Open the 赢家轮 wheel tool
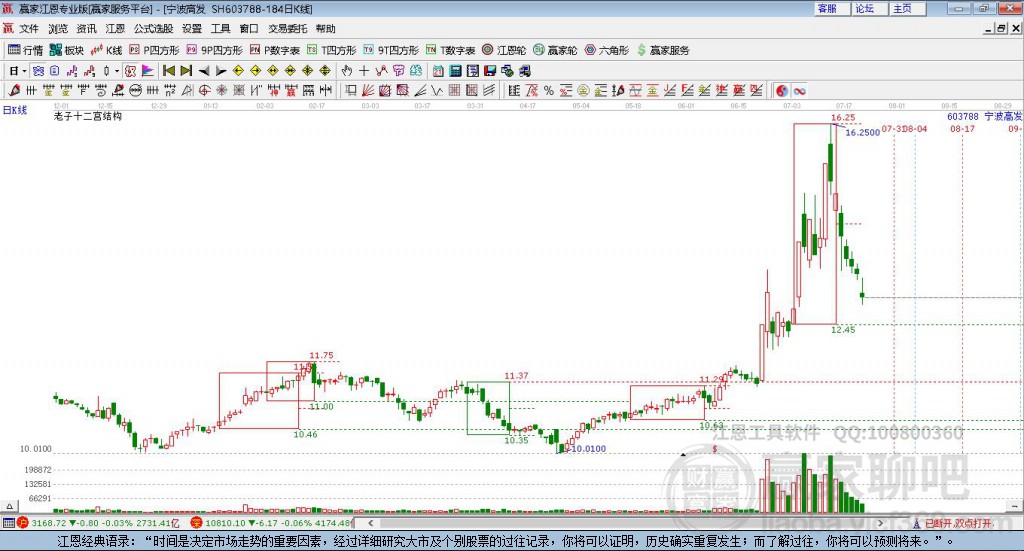Image resolution: width=1024 pixels, height=551 pixels. tap(555, 50)
